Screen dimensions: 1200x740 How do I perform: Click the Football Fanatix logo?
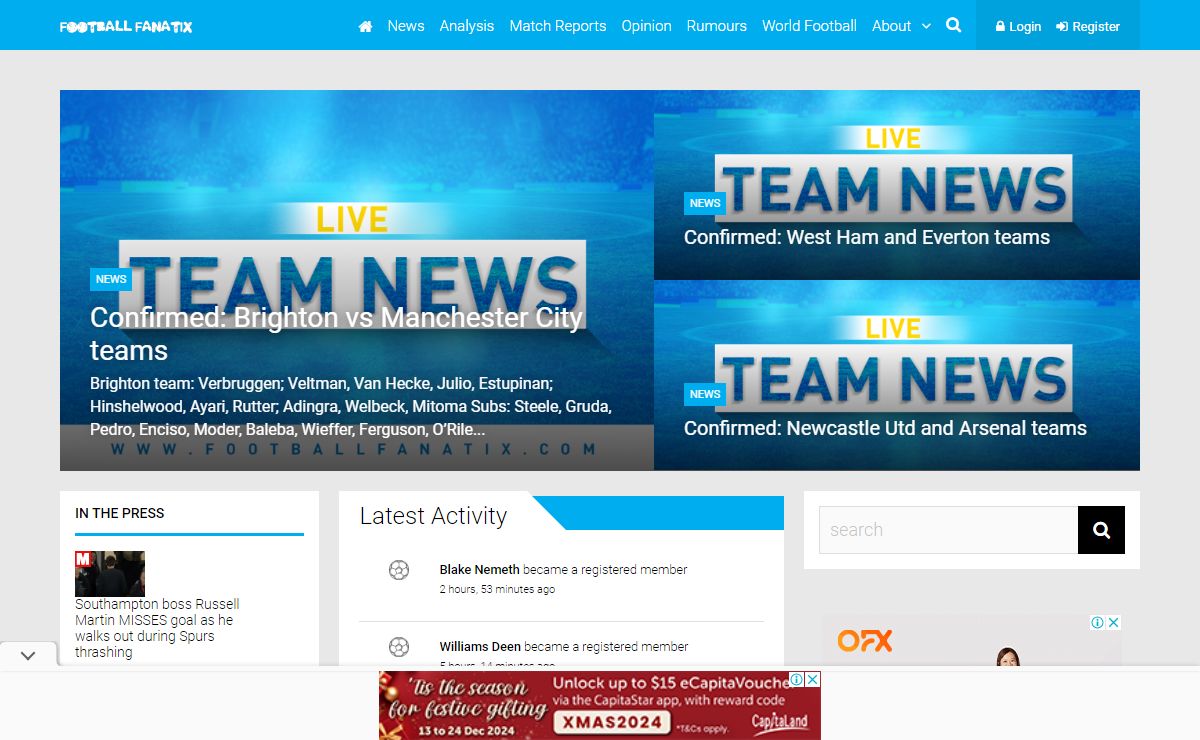126,26
